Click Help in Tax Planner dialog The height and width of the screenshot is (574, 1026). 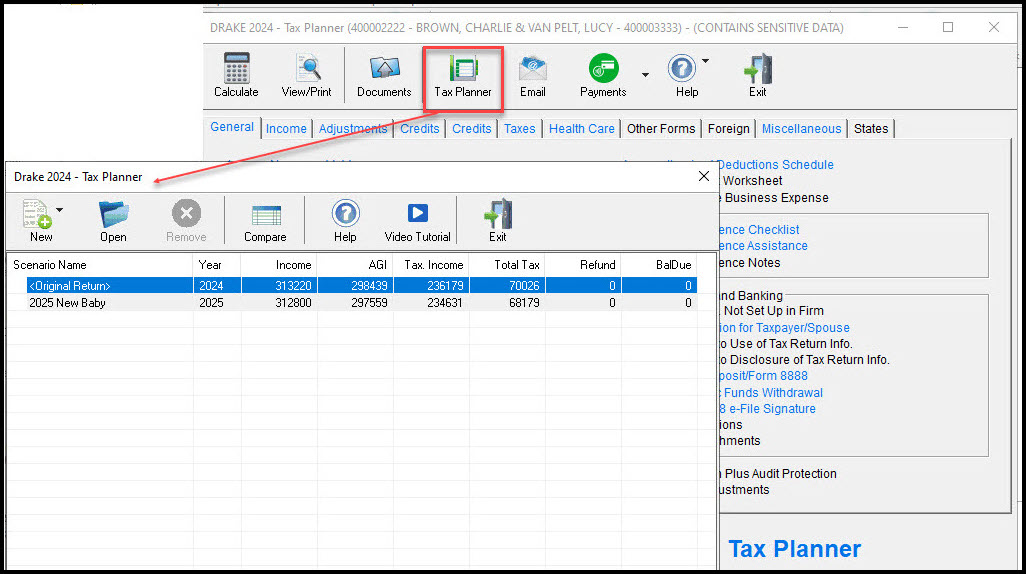pos(345,213)
